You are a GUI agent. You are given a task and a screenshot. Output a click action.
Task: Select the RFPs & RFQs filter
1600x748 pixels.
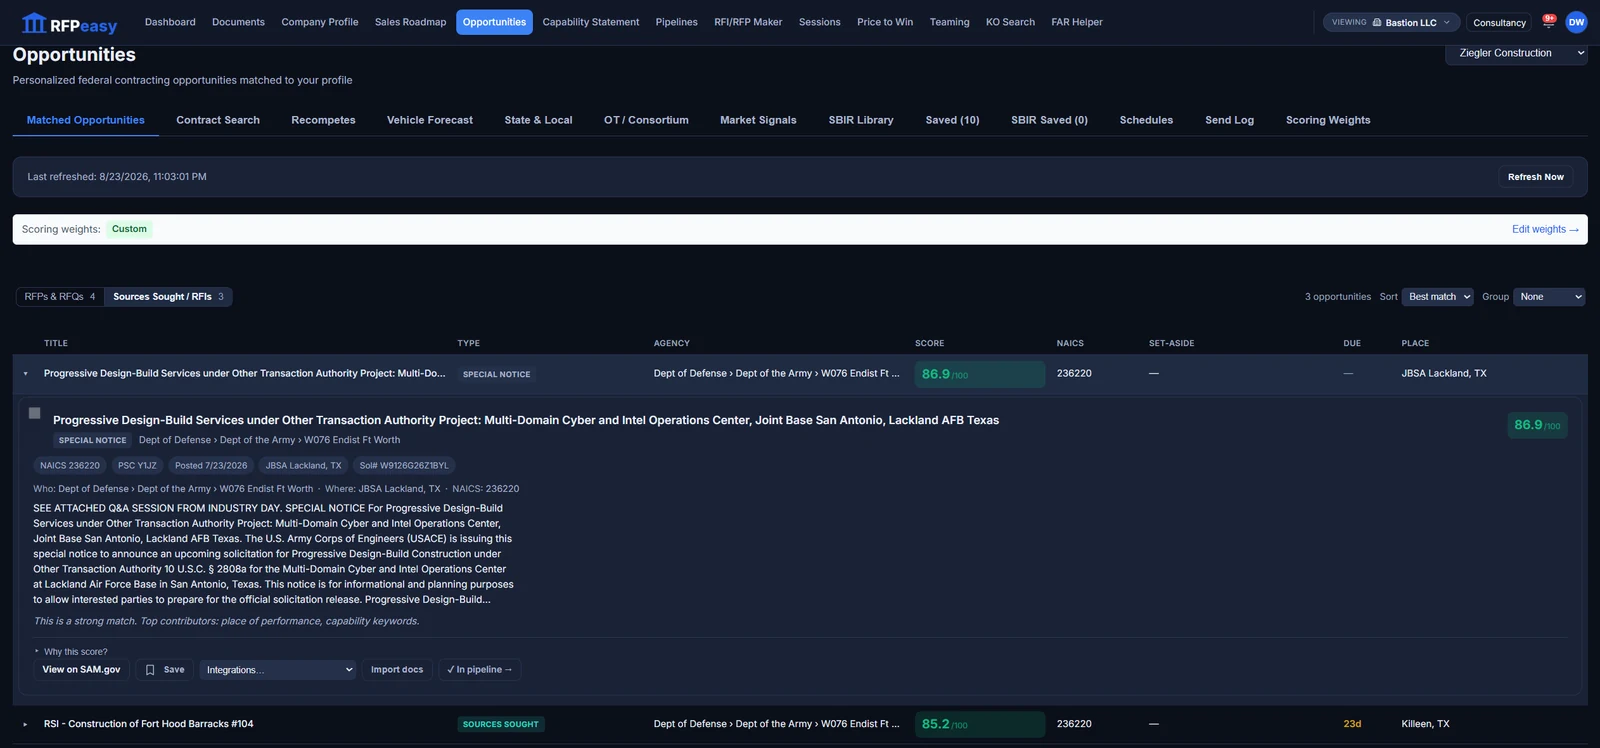pyautogui.click(x=60, y=297)
